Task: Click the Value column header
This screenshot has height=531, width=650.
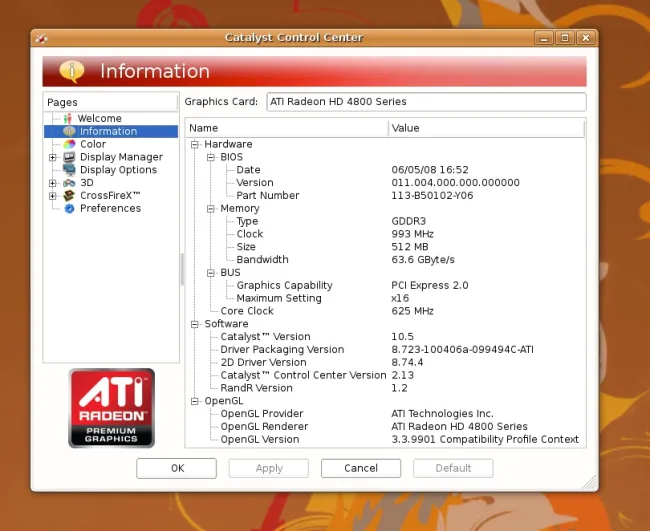Action: 485,128
